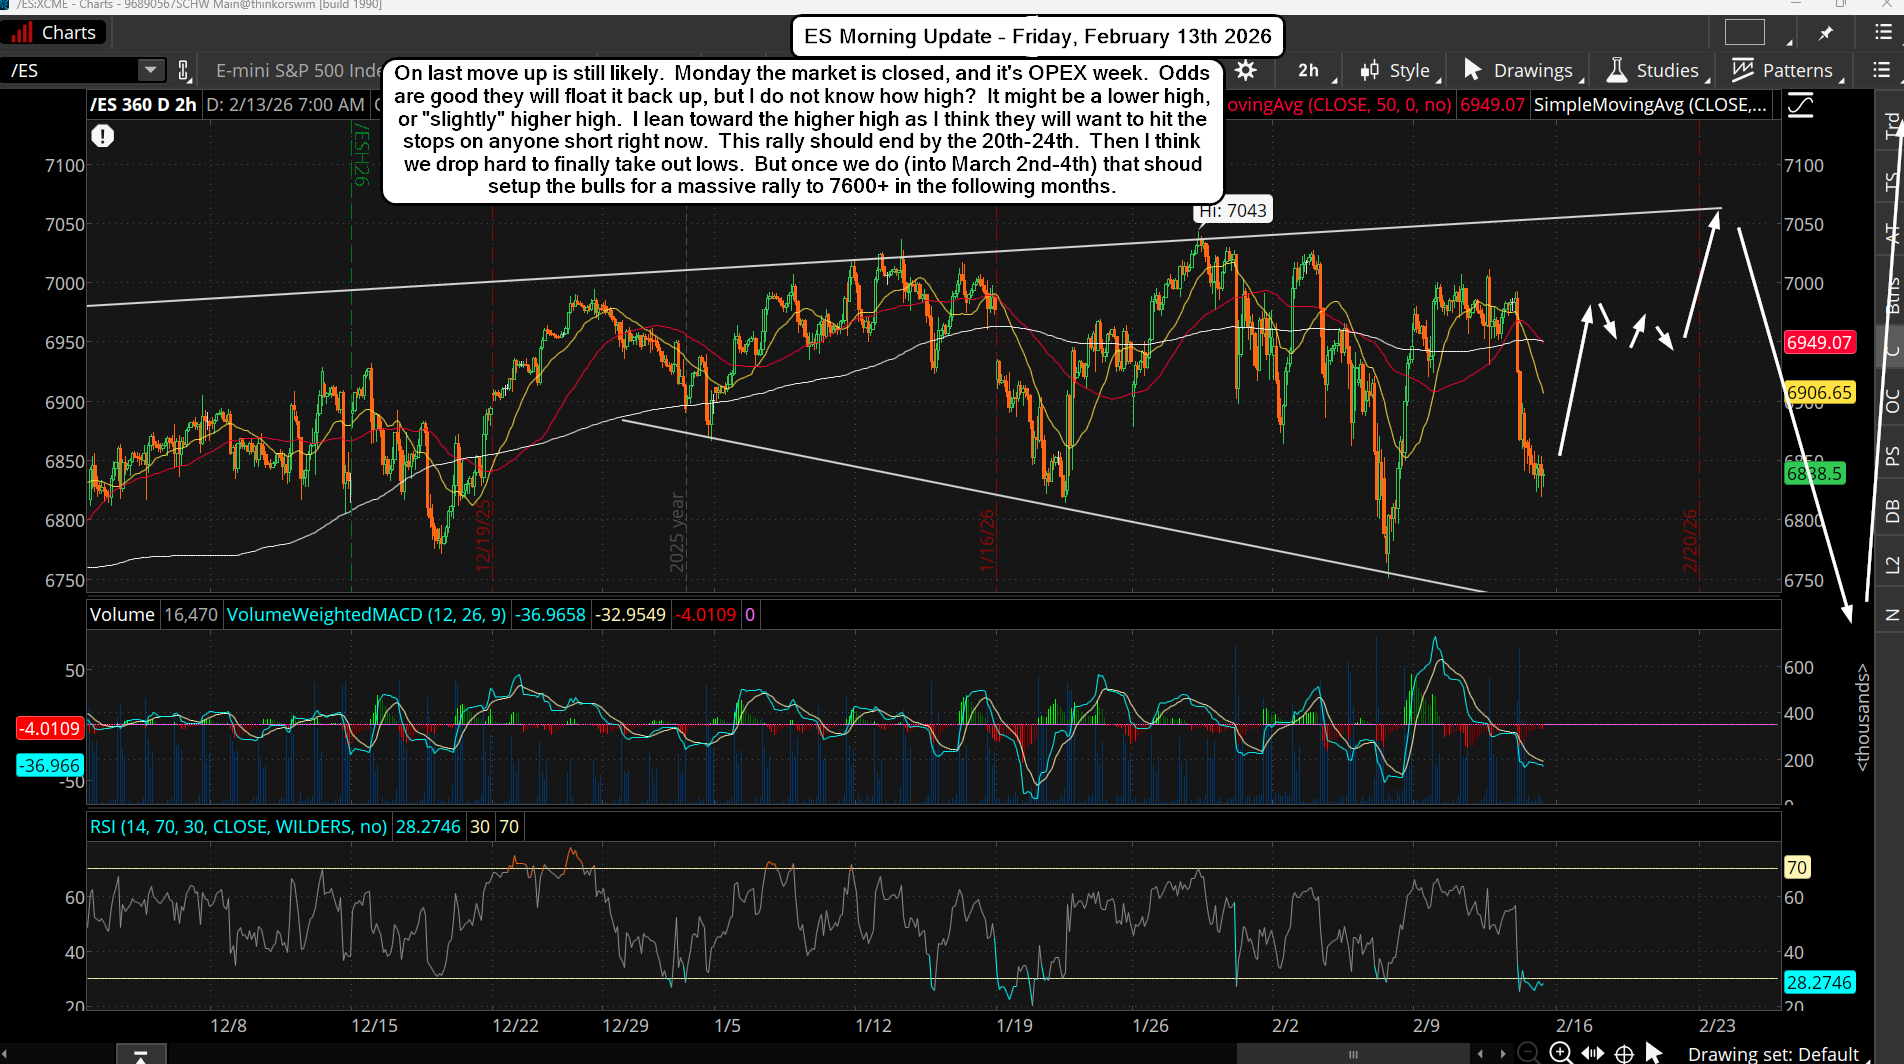Screen dimensions: 1904x1064
Task: Open the Style menu
Action: (1399, 70)
